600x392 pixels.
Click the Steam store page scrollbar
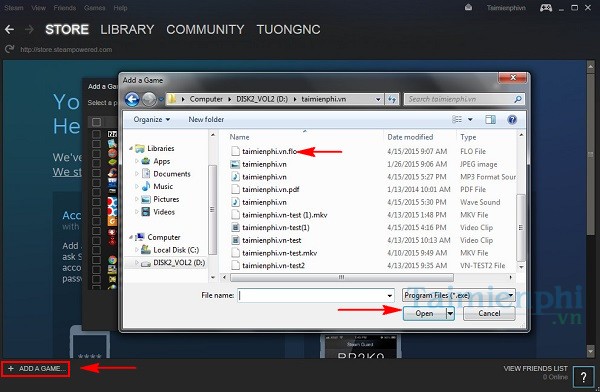pyautogui.click(x=590, y=153)
